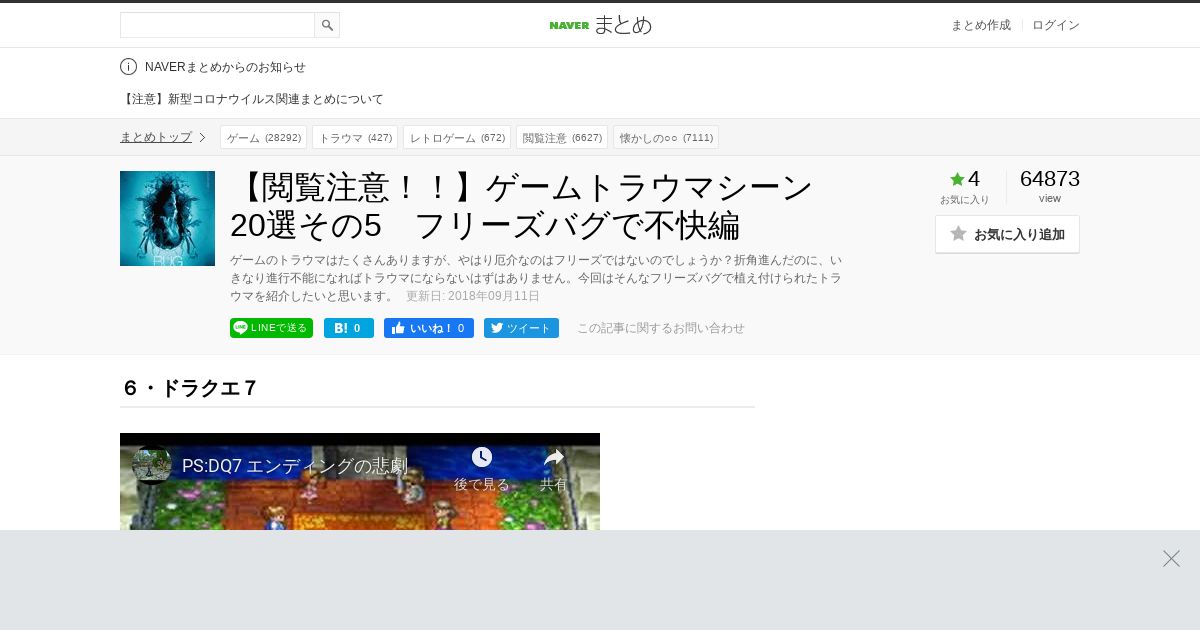Click the BUG article thumbnail image

point(167,218)
